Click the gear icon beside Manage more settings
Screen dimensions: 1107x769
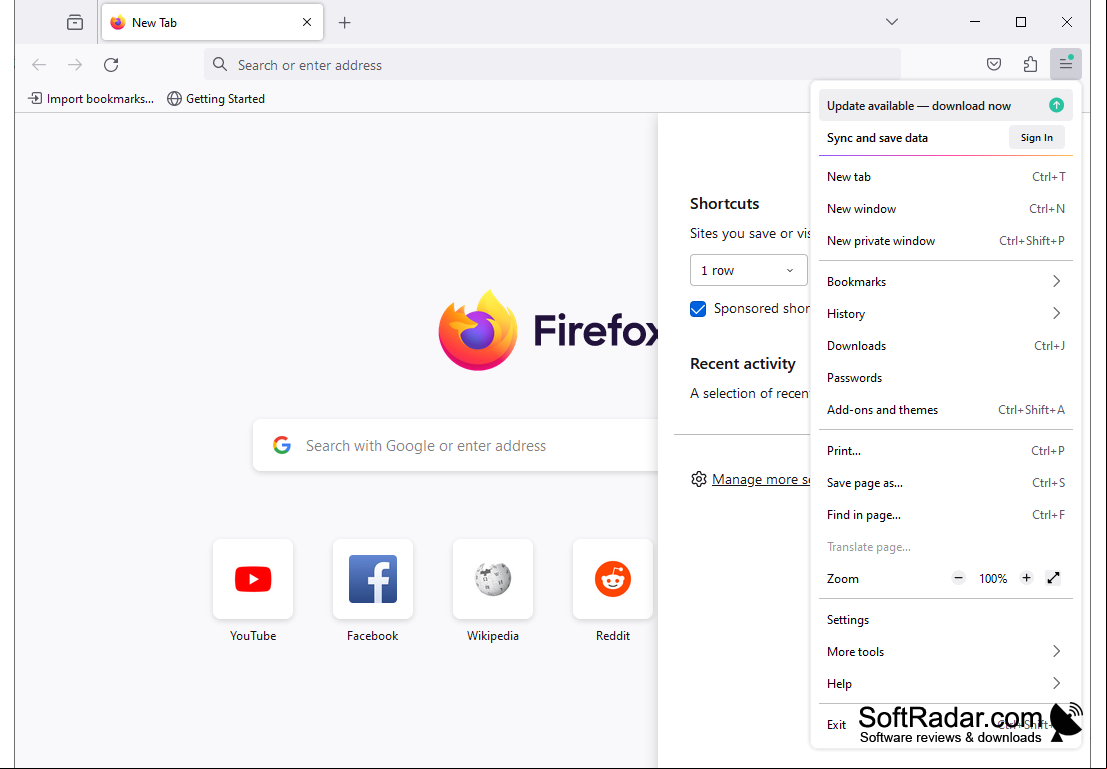[x=699, y=479]
